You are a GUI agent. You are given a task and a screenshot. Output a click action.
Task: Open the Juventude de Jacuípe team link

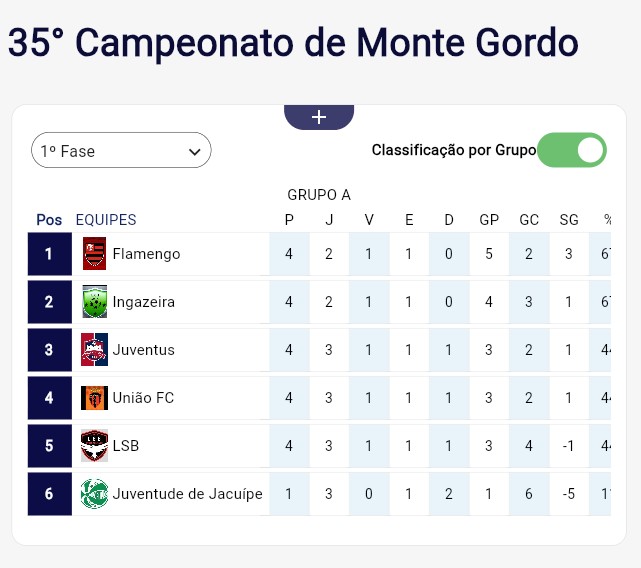pos(187,494)
